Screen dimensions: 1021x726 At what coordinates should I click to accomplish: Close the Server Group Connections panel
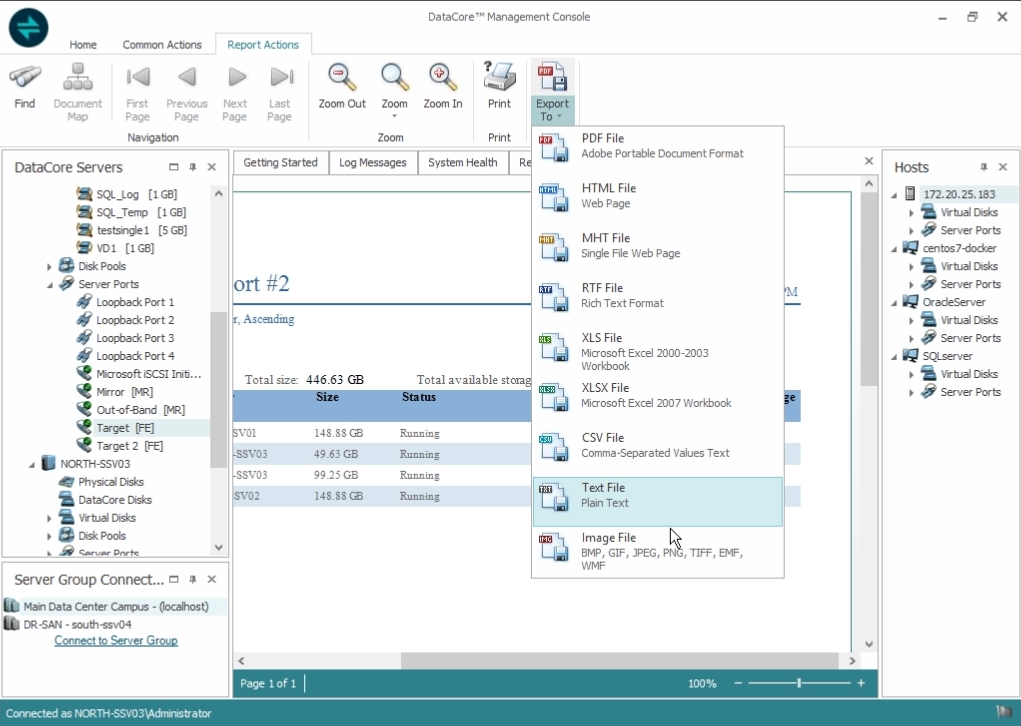[x=212, y=579]
